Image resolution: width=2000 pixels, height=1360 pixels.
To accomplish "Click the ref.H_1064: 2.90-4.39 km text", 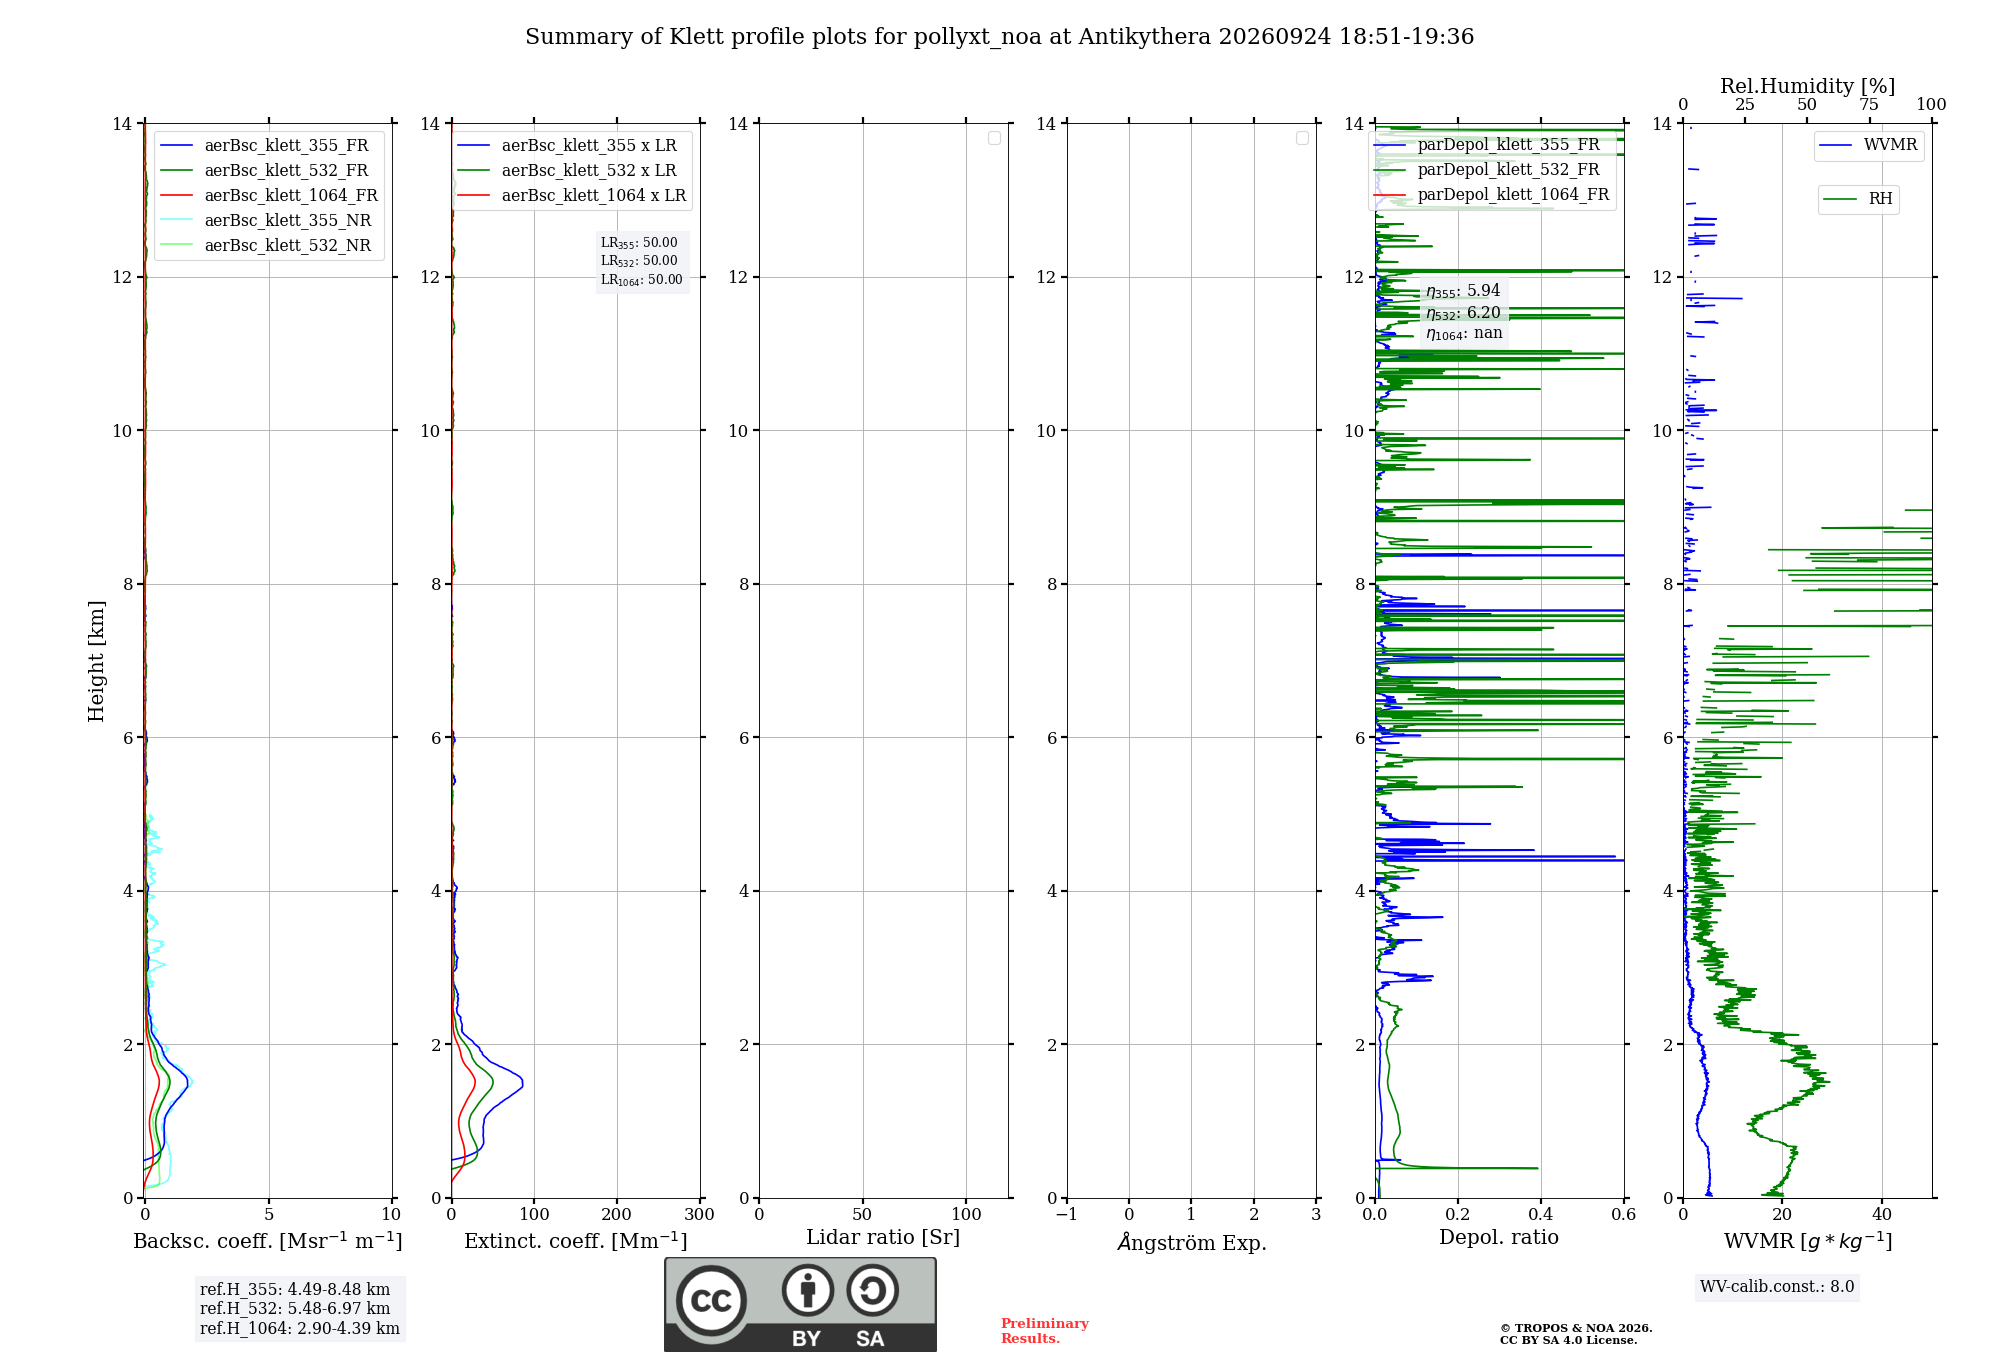I will [x=300, y=1329].
